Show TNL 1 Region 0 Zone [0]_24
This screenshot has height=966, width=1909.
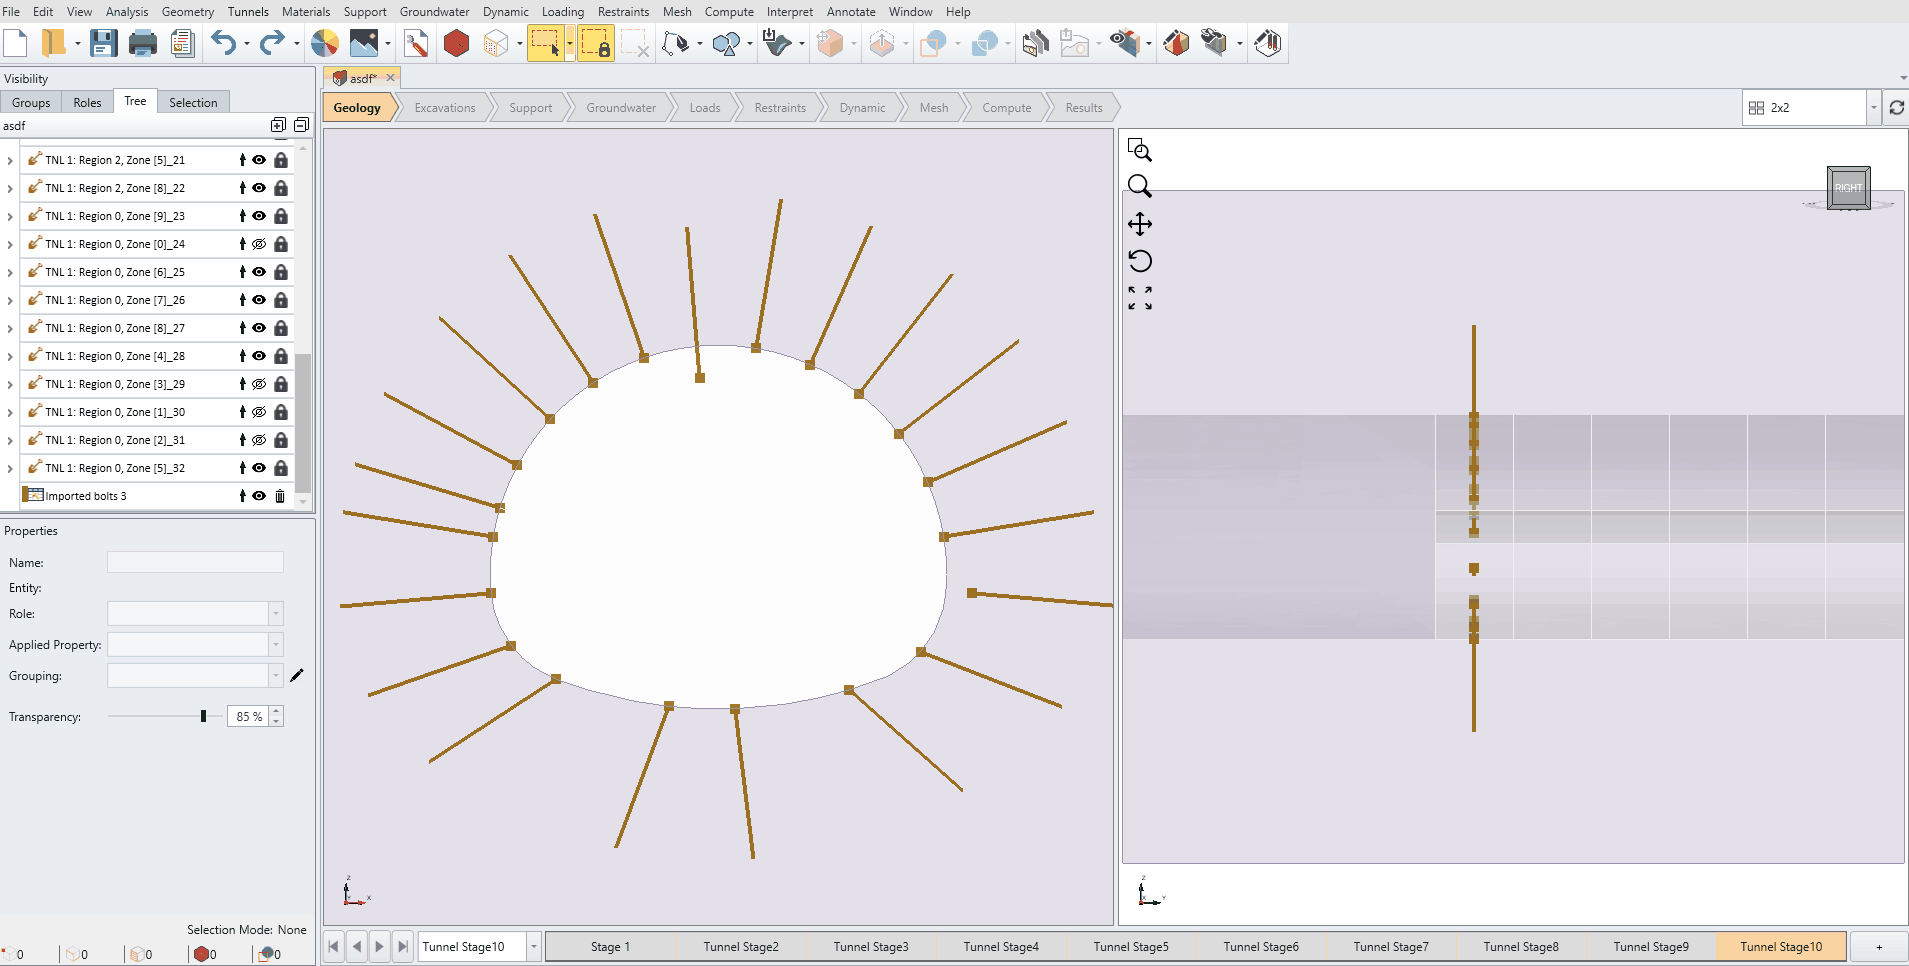pos(259,244)
